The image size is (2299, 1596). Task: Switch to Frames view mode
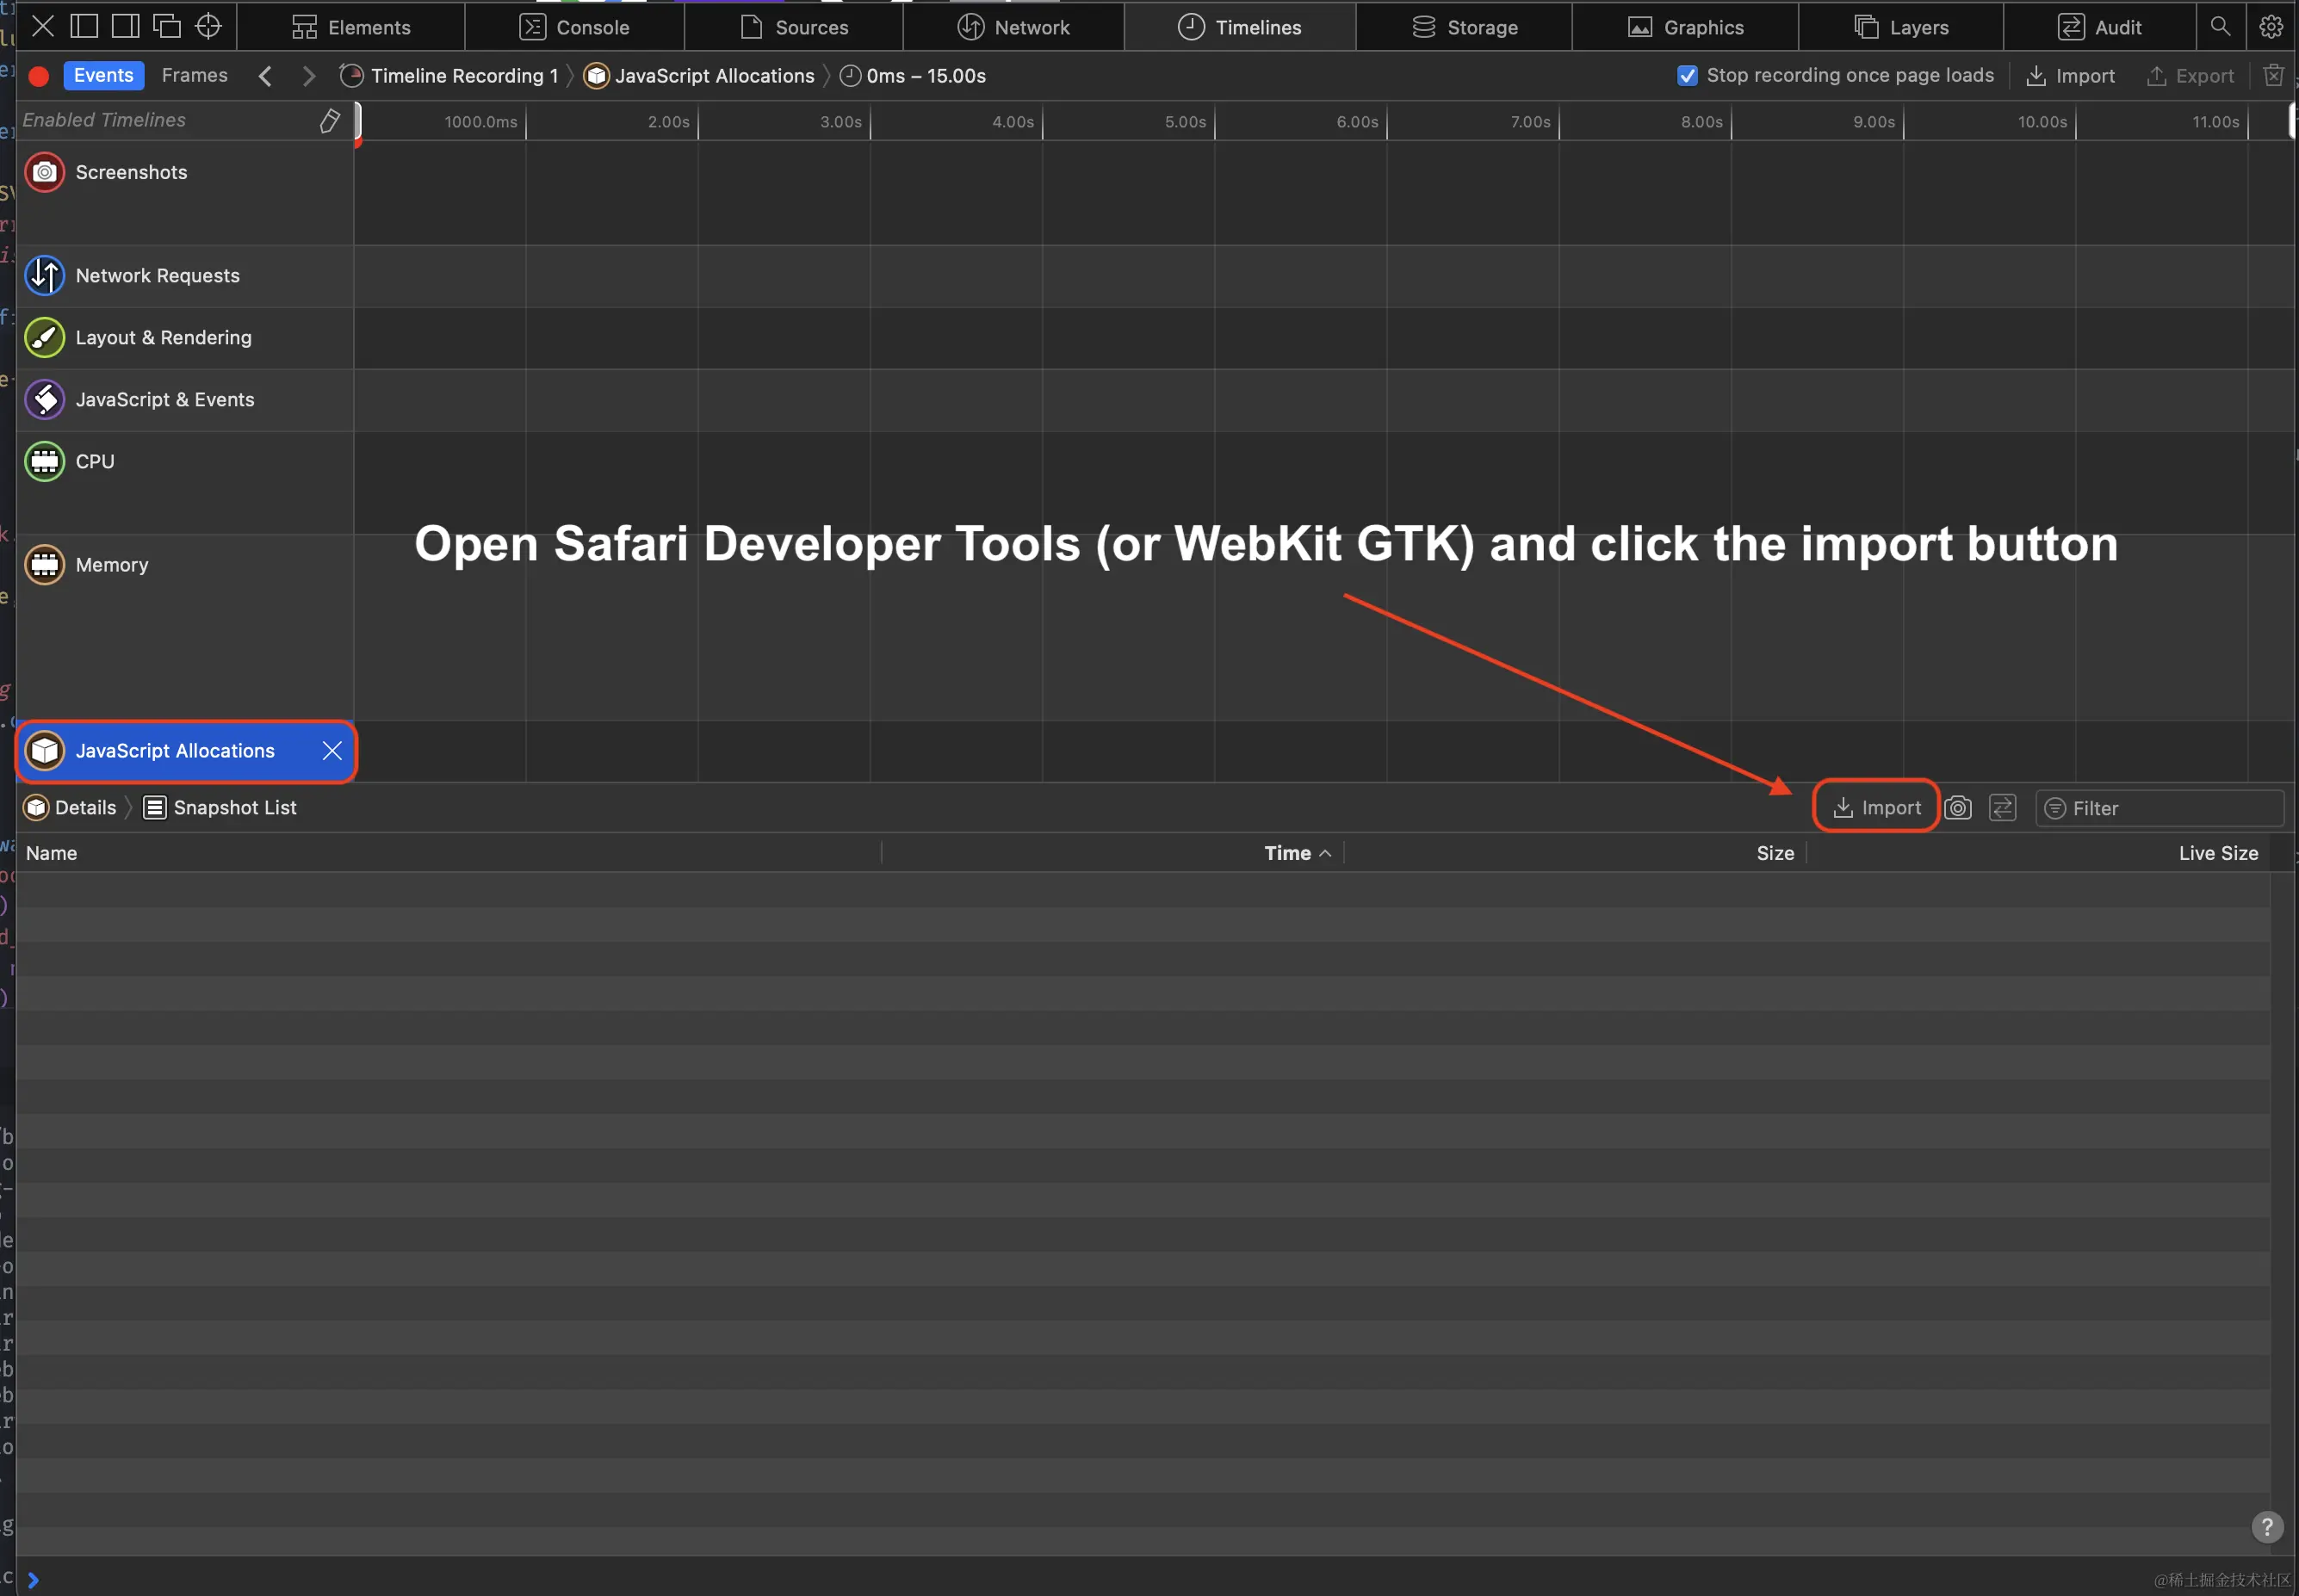point(194,76)
